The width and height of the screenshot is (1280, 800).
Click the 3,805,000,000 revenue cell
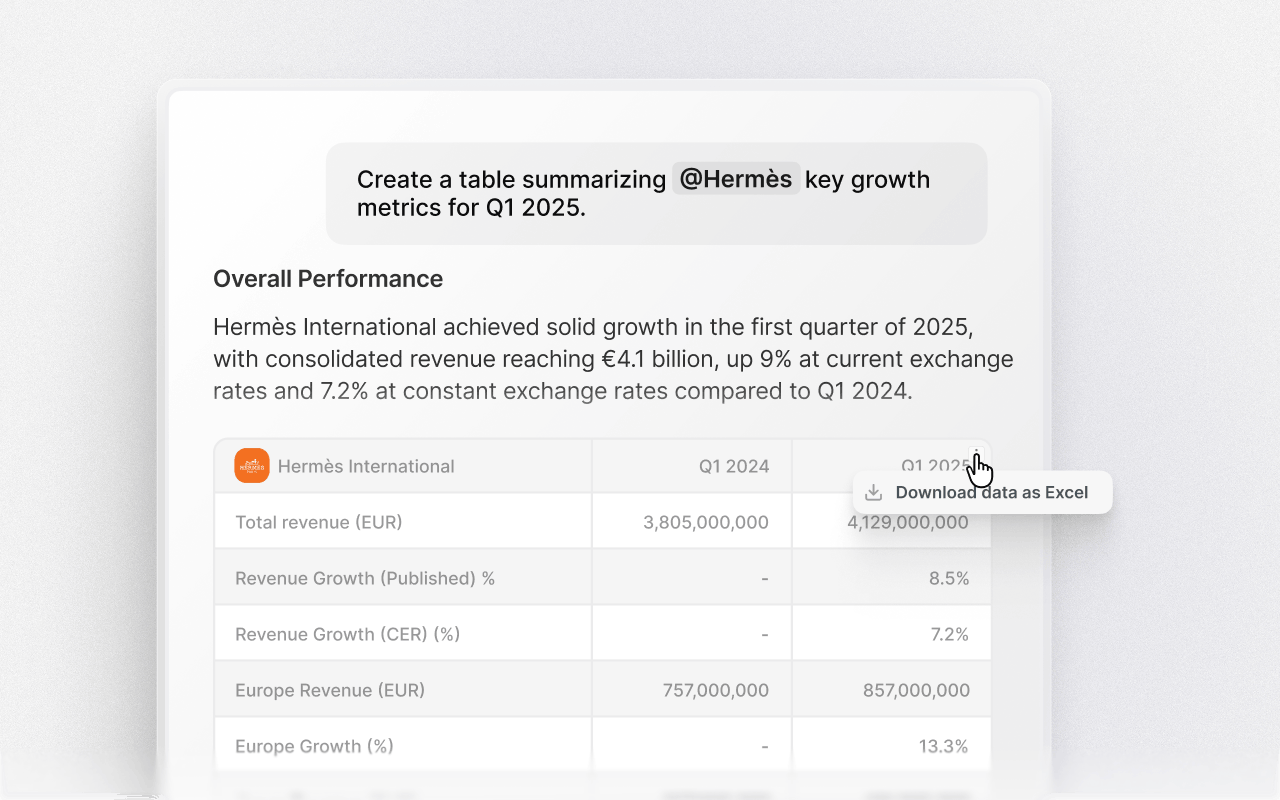coord(706,522)
